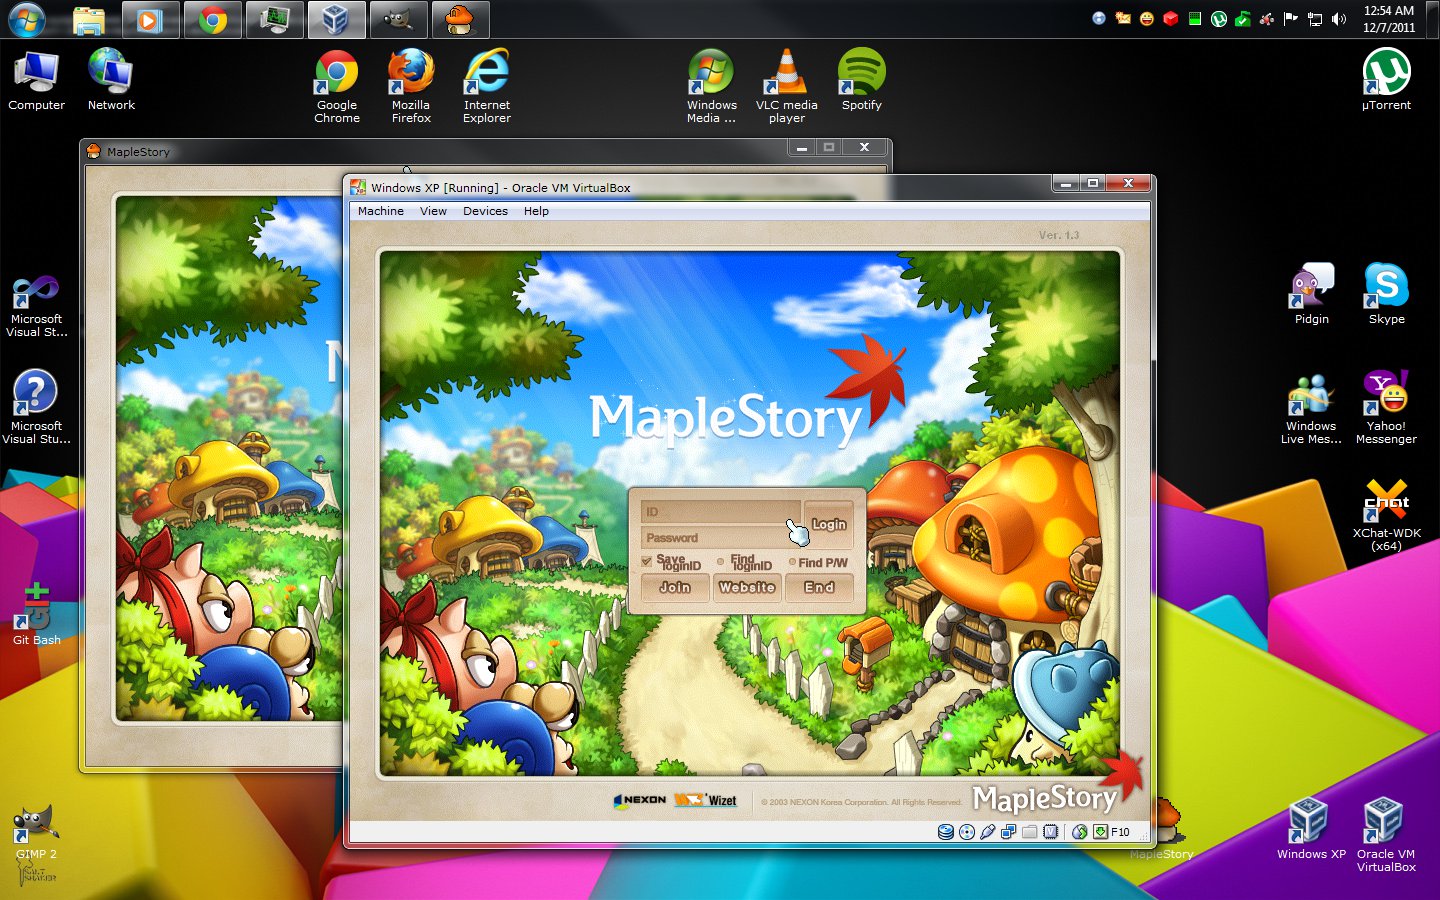Open Microsoft Visual Studio help question-mark shortcut
The height and width of the screenshot is (900, 1440).
(x=37, y=407)
